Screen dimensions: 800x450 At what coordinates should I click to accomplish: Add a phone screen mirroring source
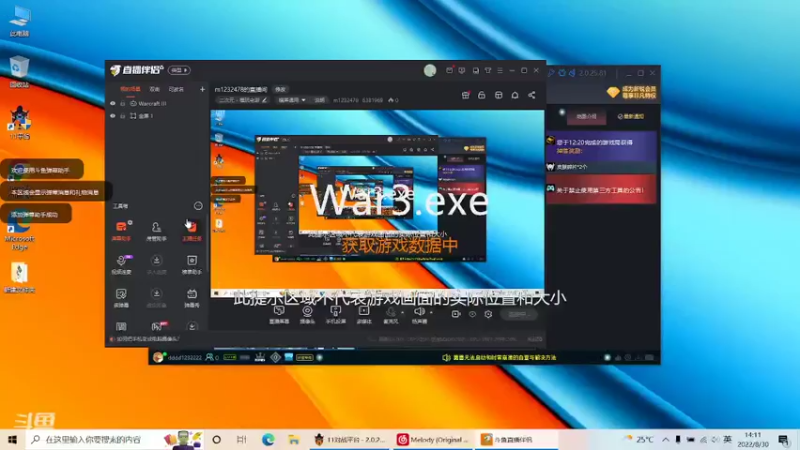point(336,315)
